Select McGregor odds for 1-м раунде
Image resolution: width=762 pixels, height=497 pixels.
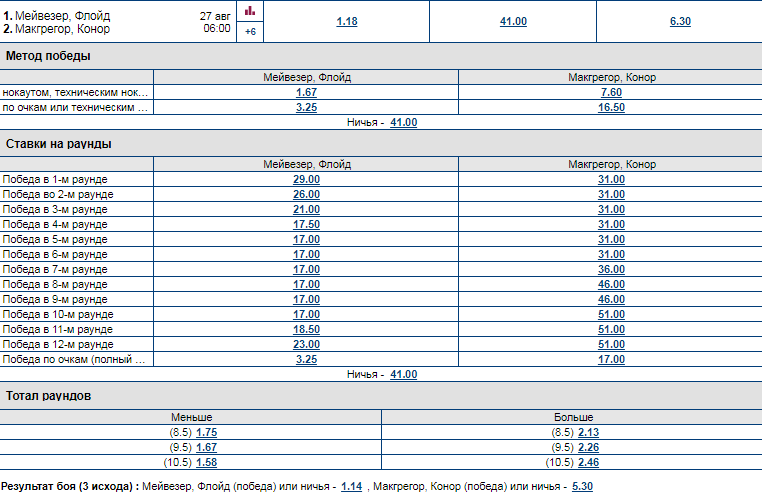click(611, 179)
